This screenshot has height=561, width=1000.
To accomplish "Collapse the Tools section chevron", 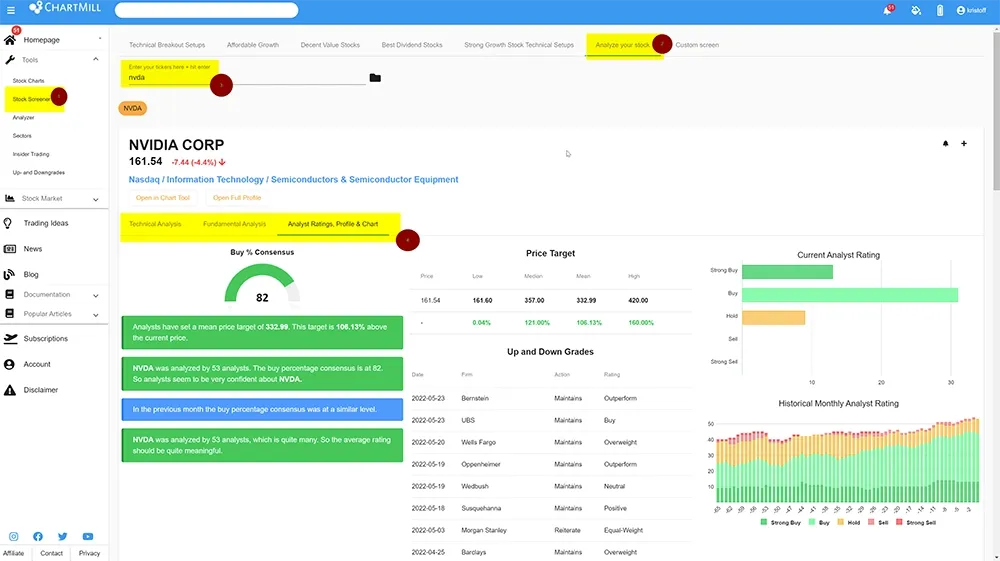I will 96,59.
